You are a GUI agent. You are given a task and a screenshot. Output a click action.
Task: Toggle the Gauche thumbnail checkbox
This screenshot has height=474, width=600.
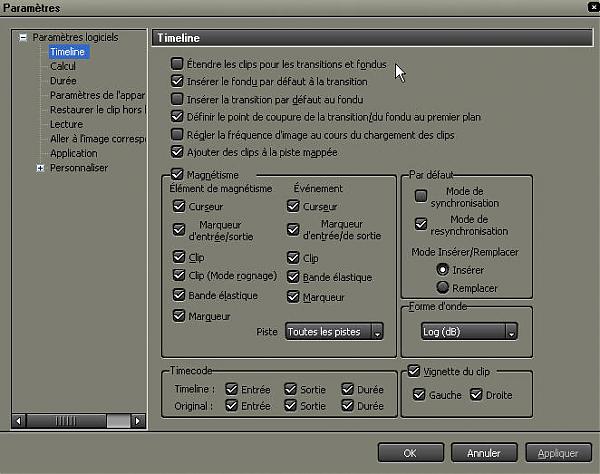(419, 394)
